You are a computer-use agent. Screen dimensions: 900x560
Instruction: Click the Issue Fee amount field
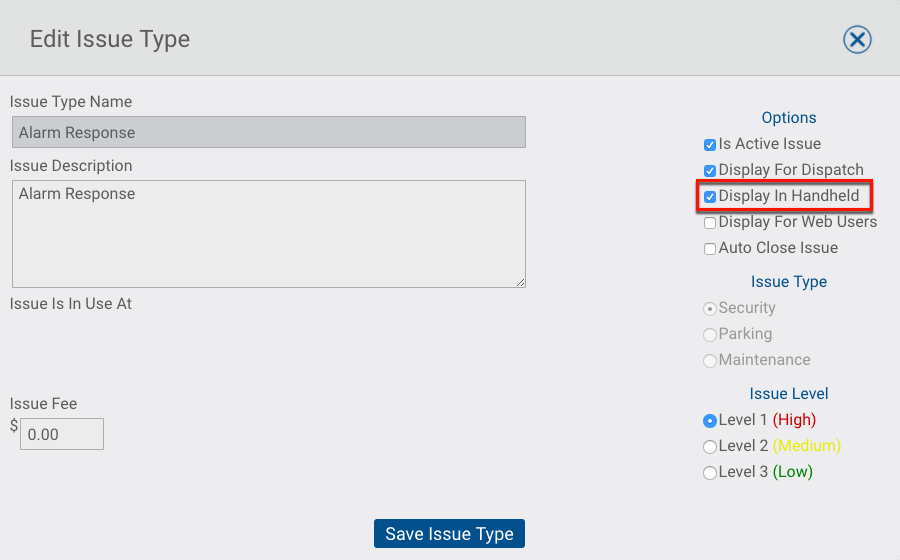[x=62, y=434]
